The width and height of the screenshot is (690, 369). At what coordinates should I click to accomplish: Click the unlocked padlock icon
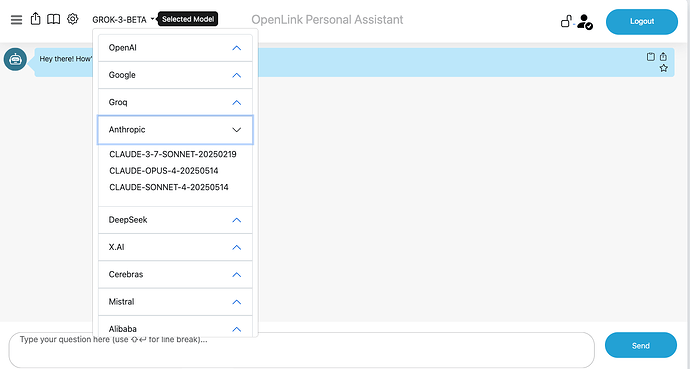coord(566,21)
